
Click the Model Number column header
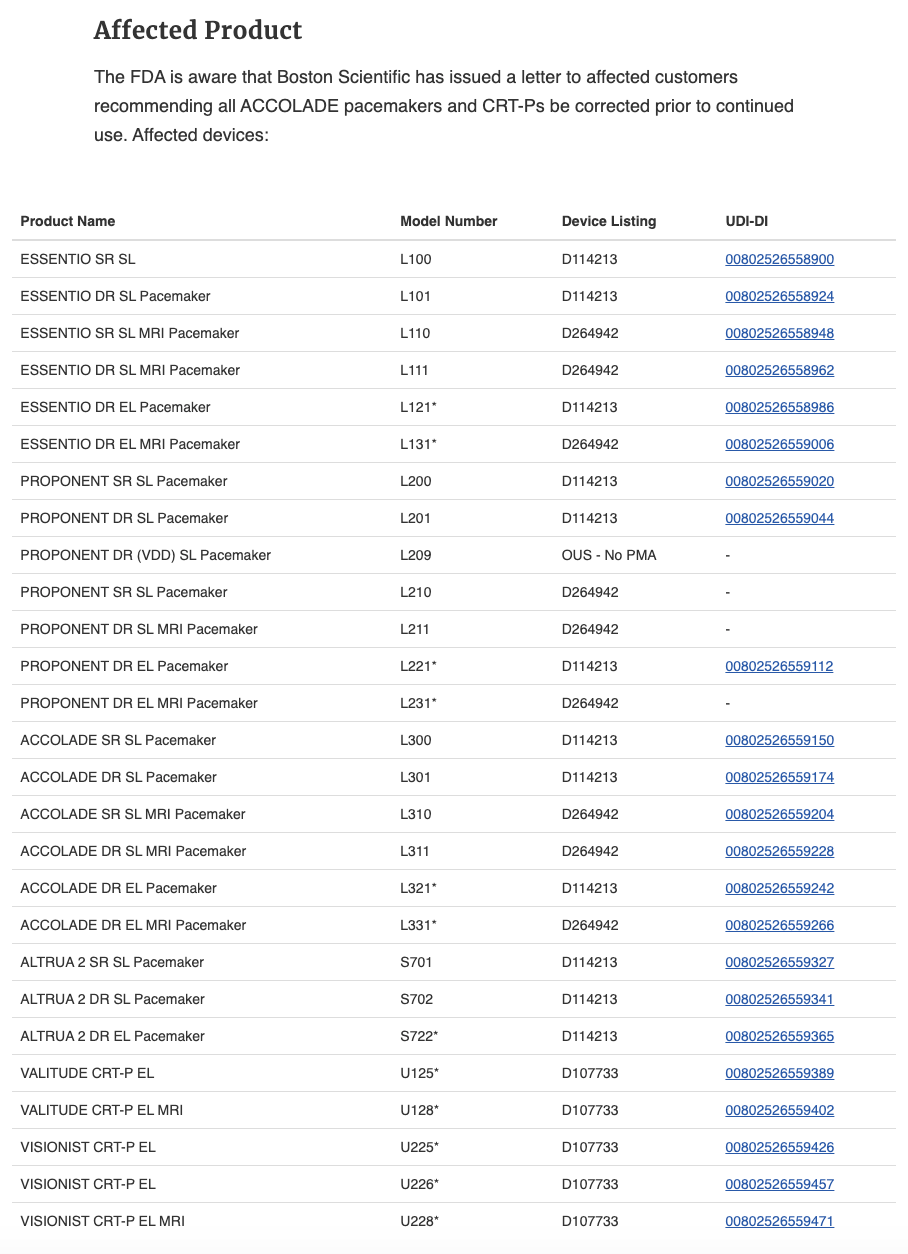coord(449,221)
